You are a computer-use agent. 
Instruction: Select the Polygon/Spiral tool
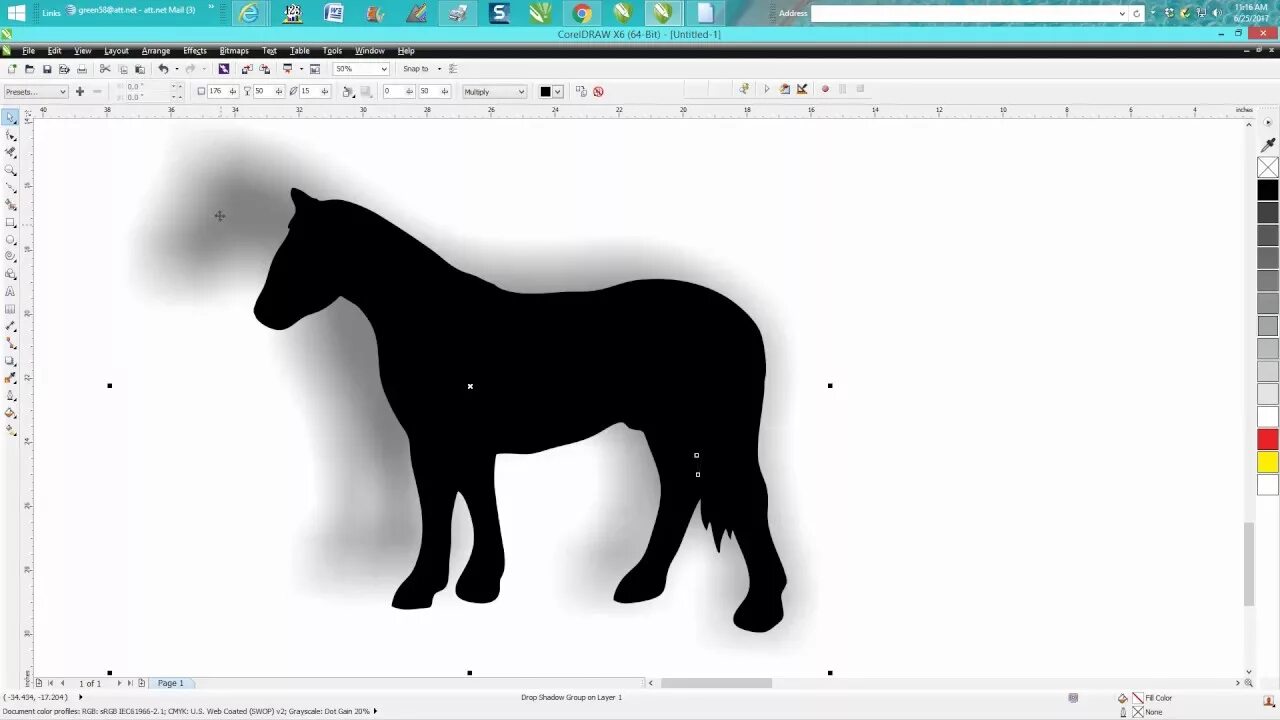10,256
